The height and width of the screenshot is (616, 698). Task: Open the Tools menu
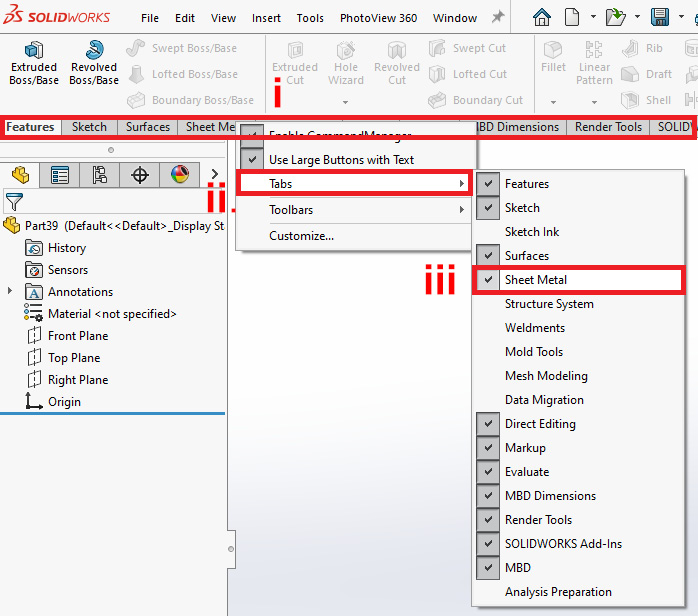(310, 18)
